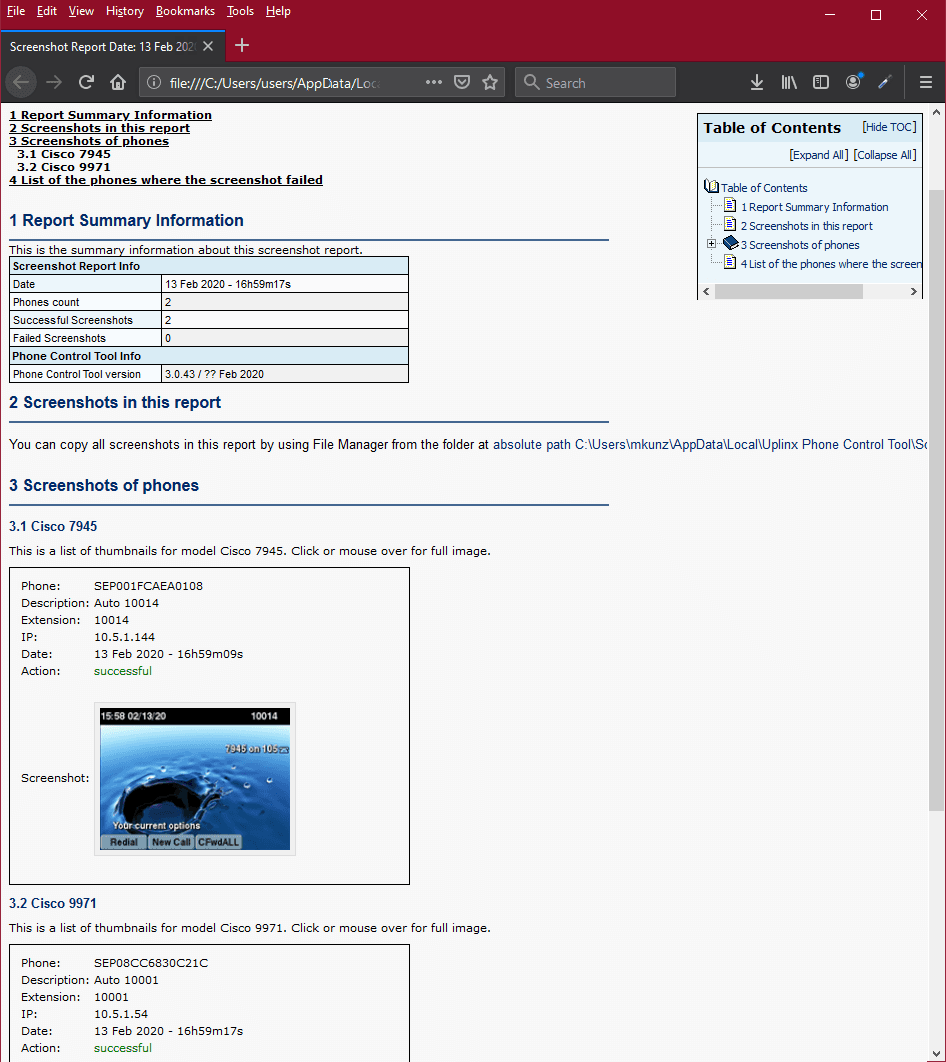Open the View menu
Image resolution: width=946 pixels, height=1062 pixels.
click(81, 12)
